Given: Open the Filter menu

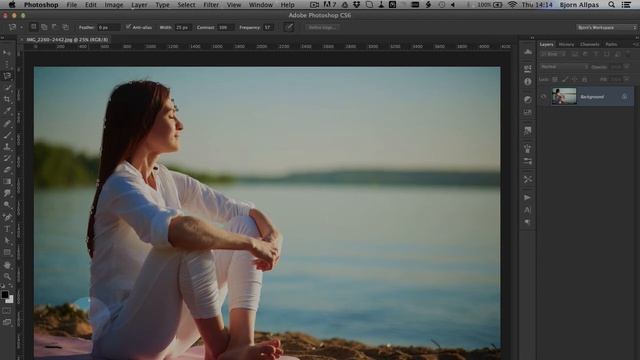Looking at the screenshot, I should pyautogui.click(x=211, y=5).
